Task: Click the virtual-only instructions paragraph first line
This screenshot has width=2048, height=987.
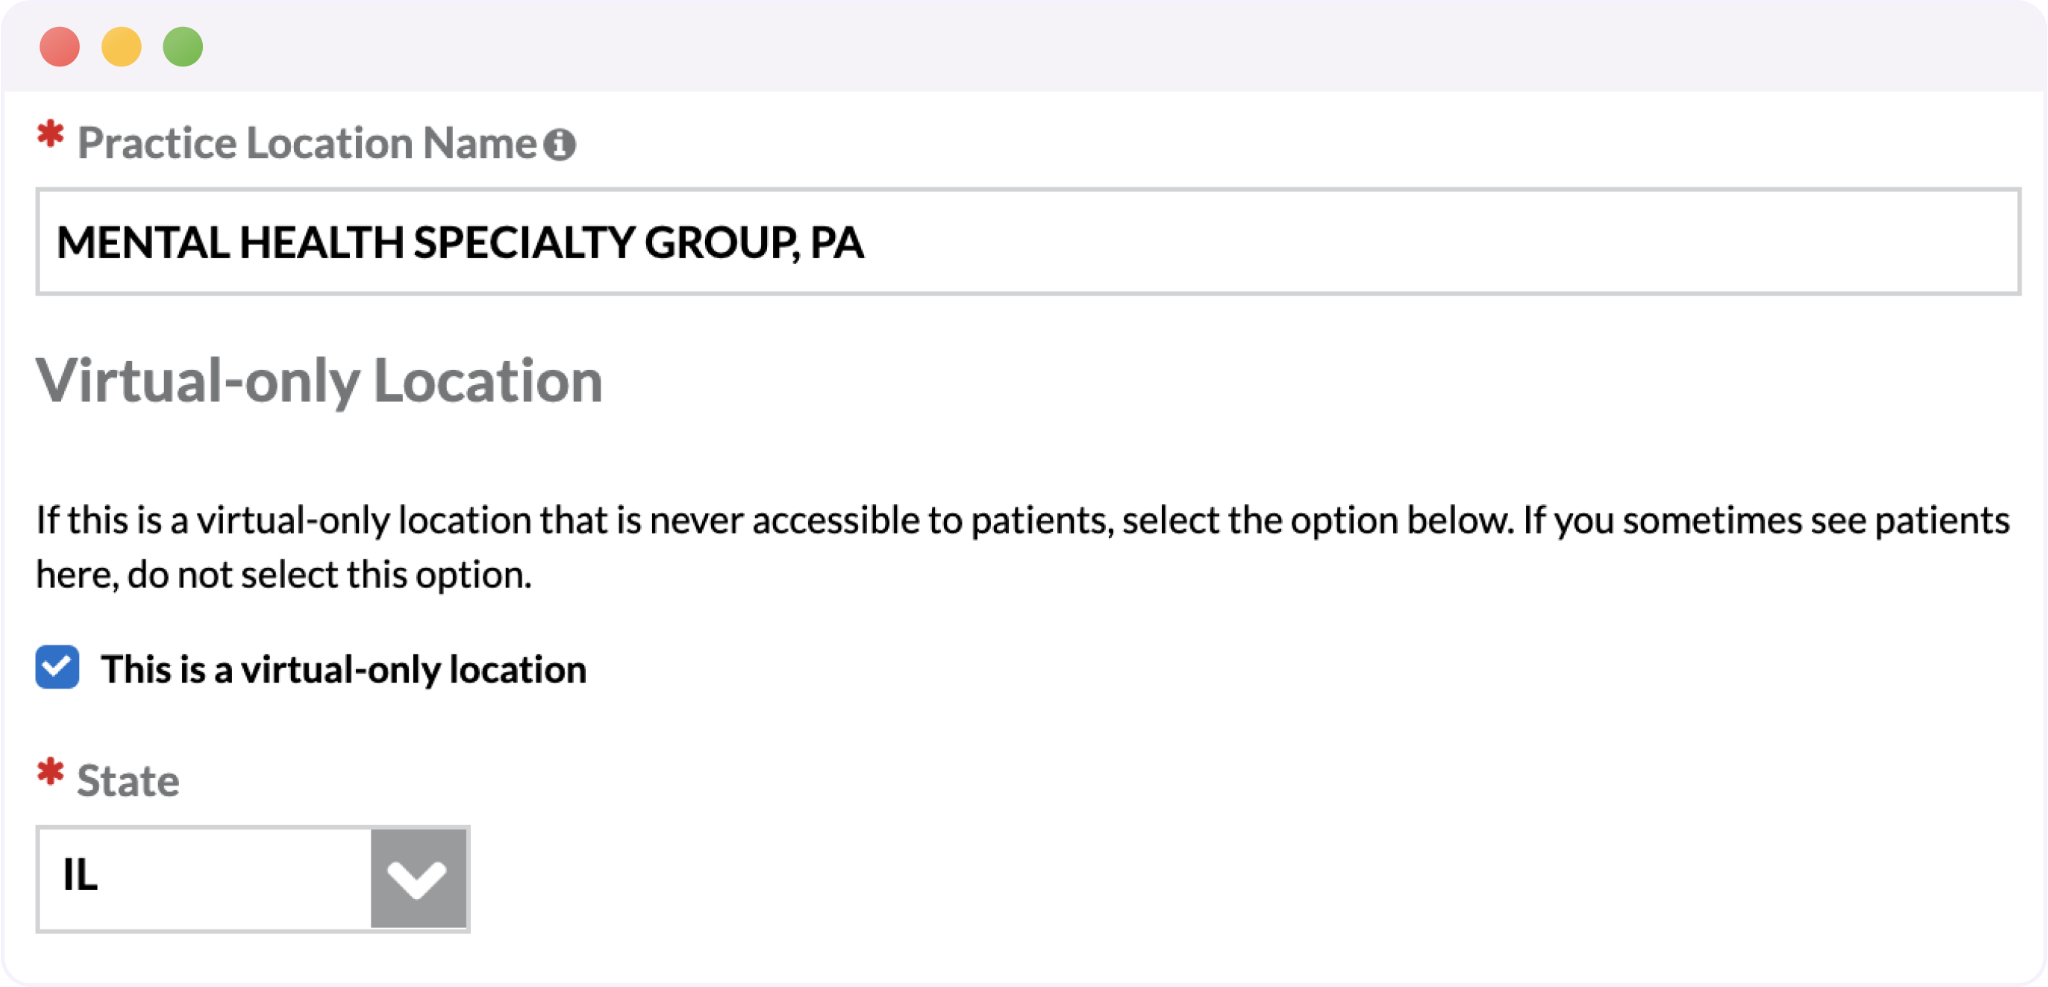Action: [x=1023, y=520]
